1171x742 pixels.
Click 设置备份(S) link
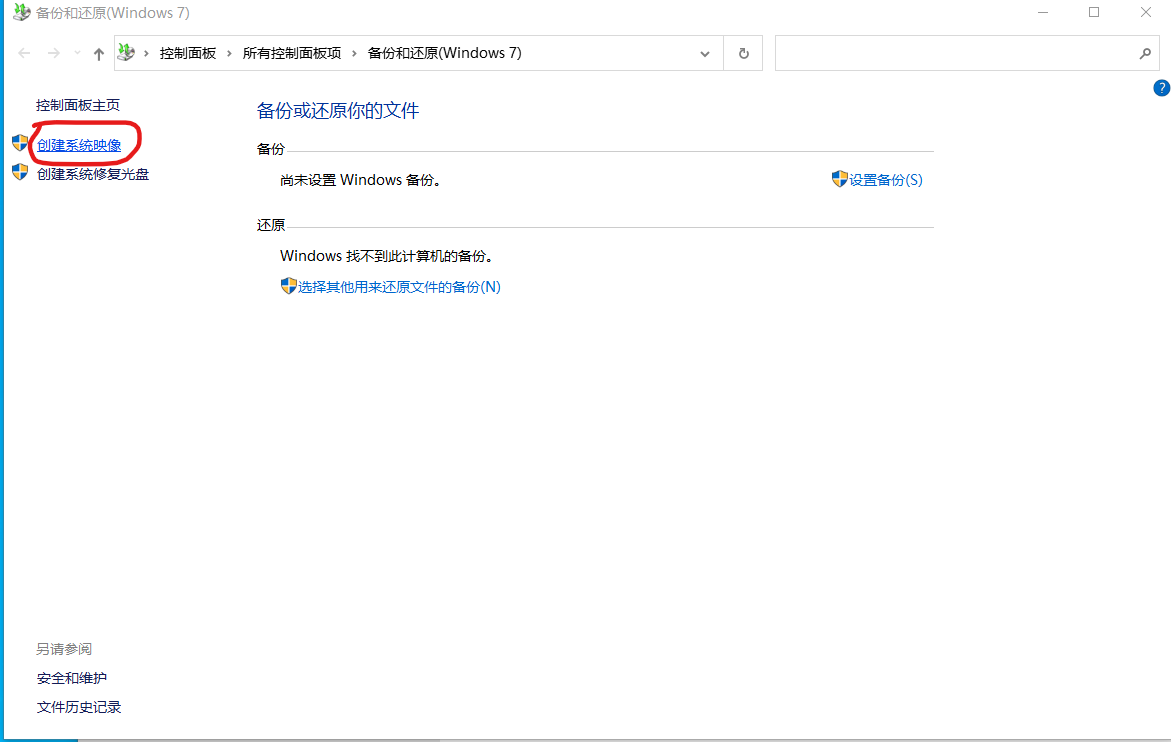pyautogui.click(x=886, y=180)
